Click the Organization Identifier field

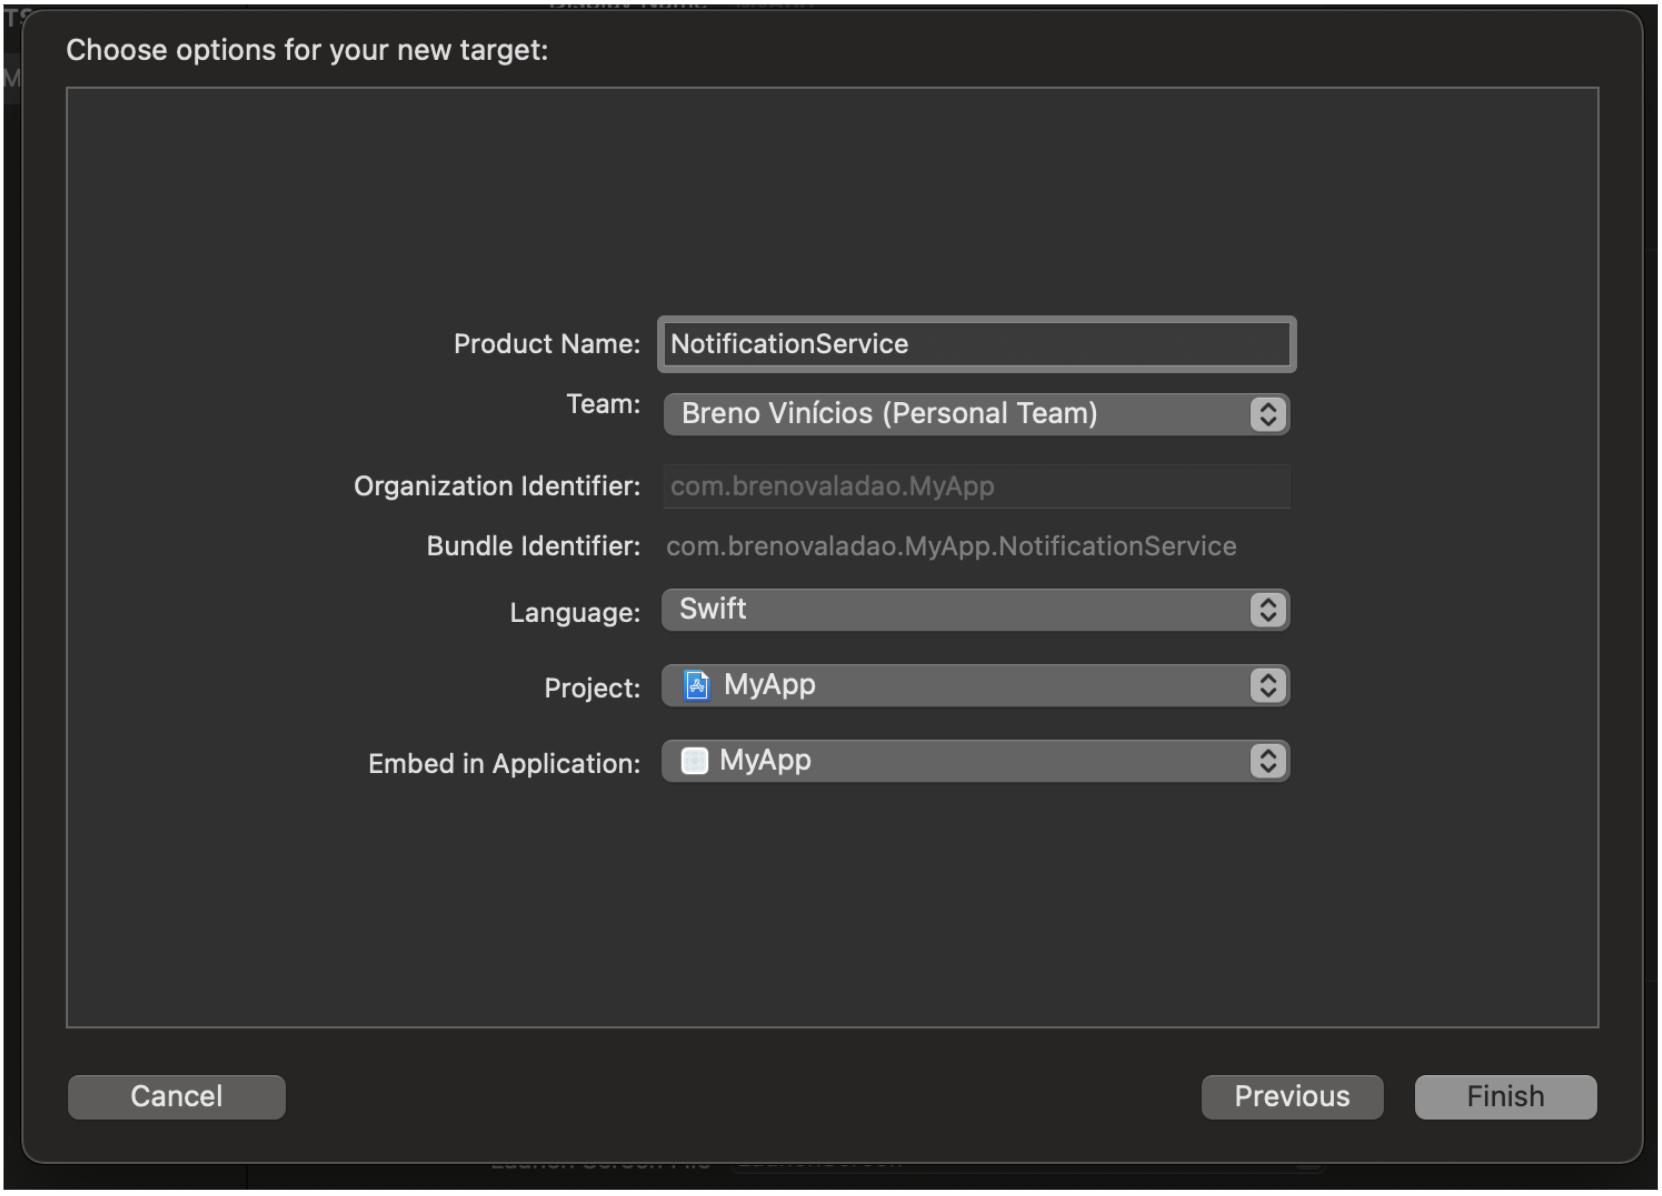point(976,486)
